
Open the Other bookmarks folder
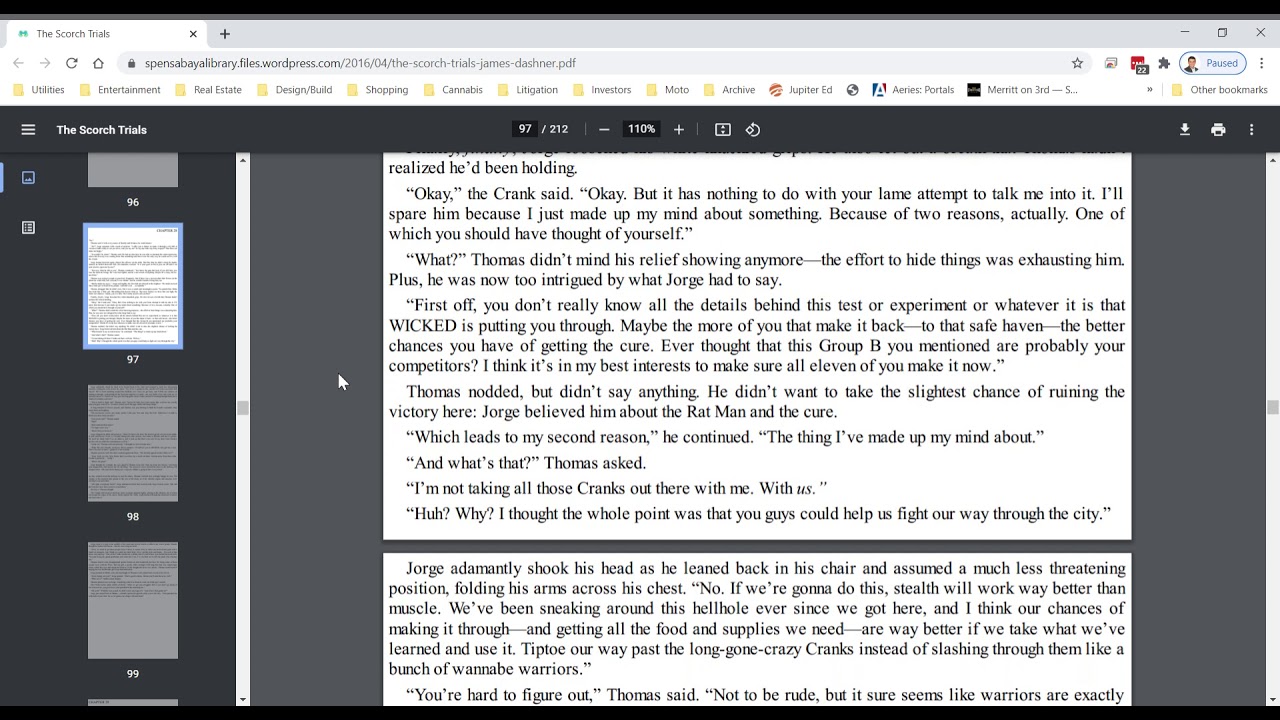point(1219,90)
